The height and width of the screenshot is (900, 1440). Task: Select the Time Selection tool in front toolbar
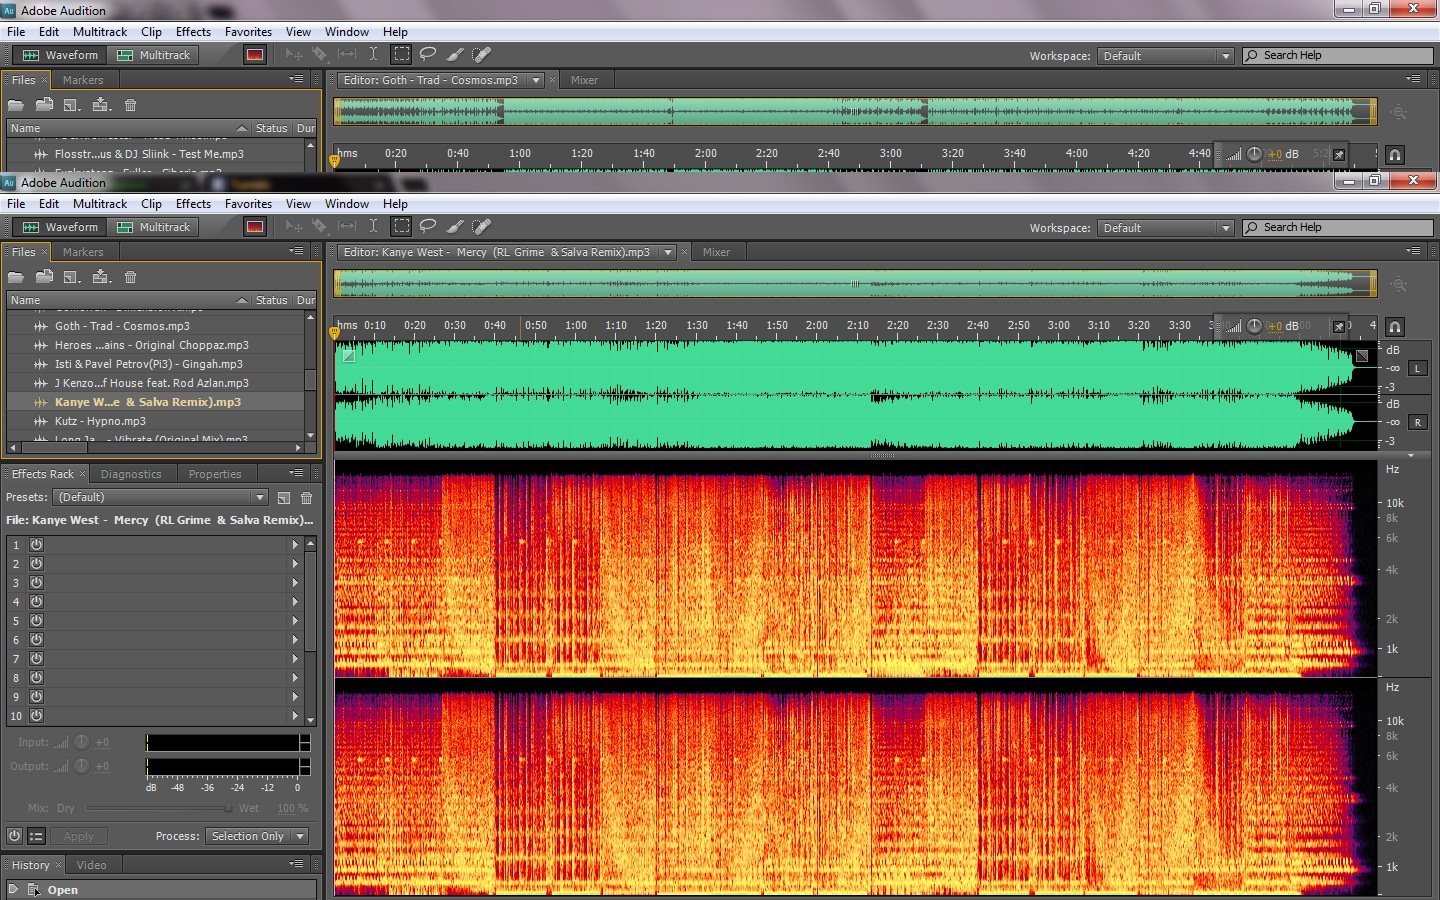[x=373, y=227]
